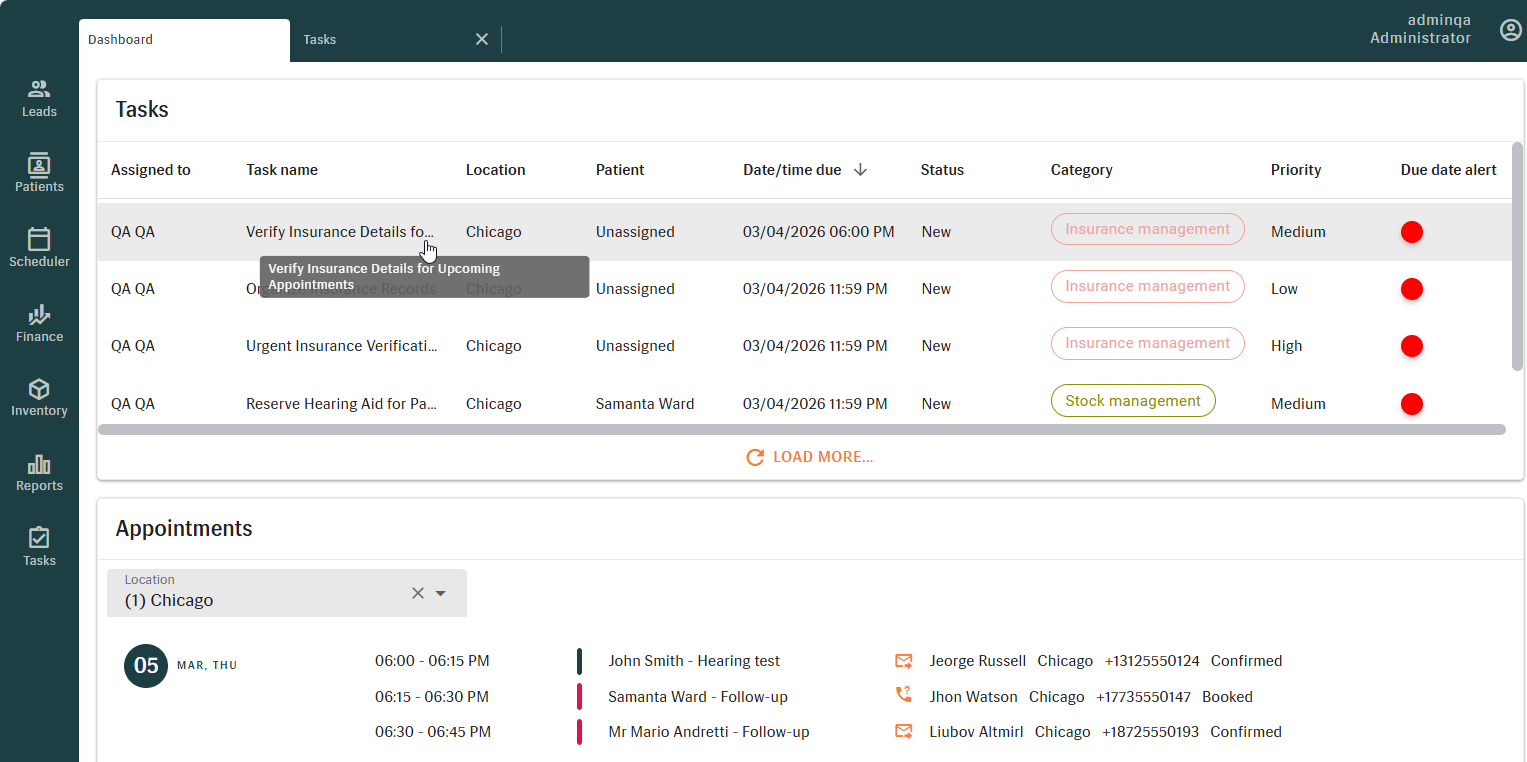This screenshot has width=1527, height=762.
Task: Click the tasks table horizontal scrollbar
Action: (x=801, y=429)
